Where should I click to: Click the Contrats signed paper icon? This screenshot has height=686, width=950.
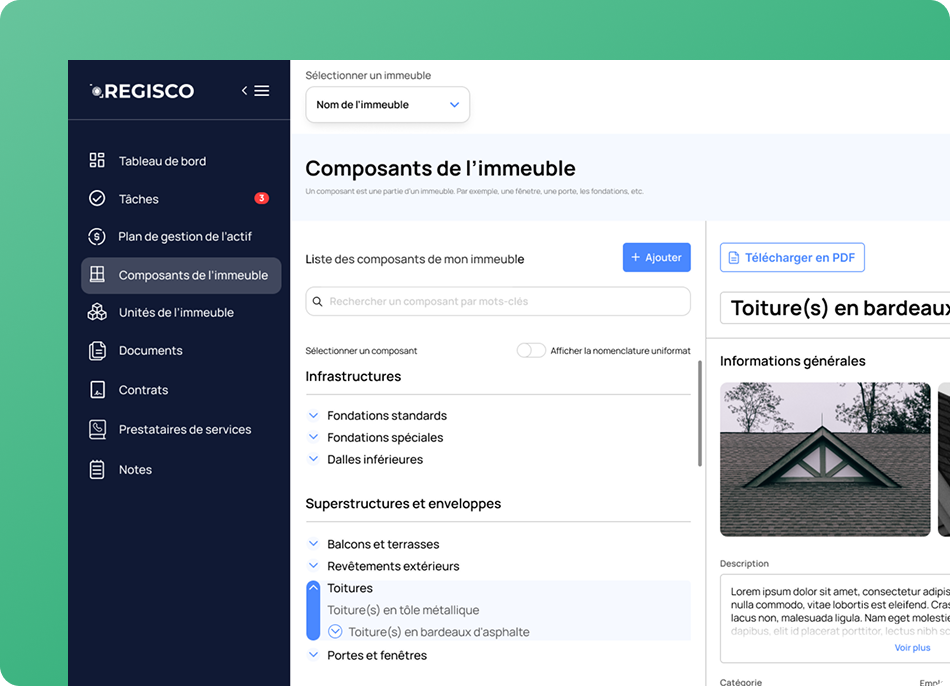pyautogui.click(x=97, y=390)
